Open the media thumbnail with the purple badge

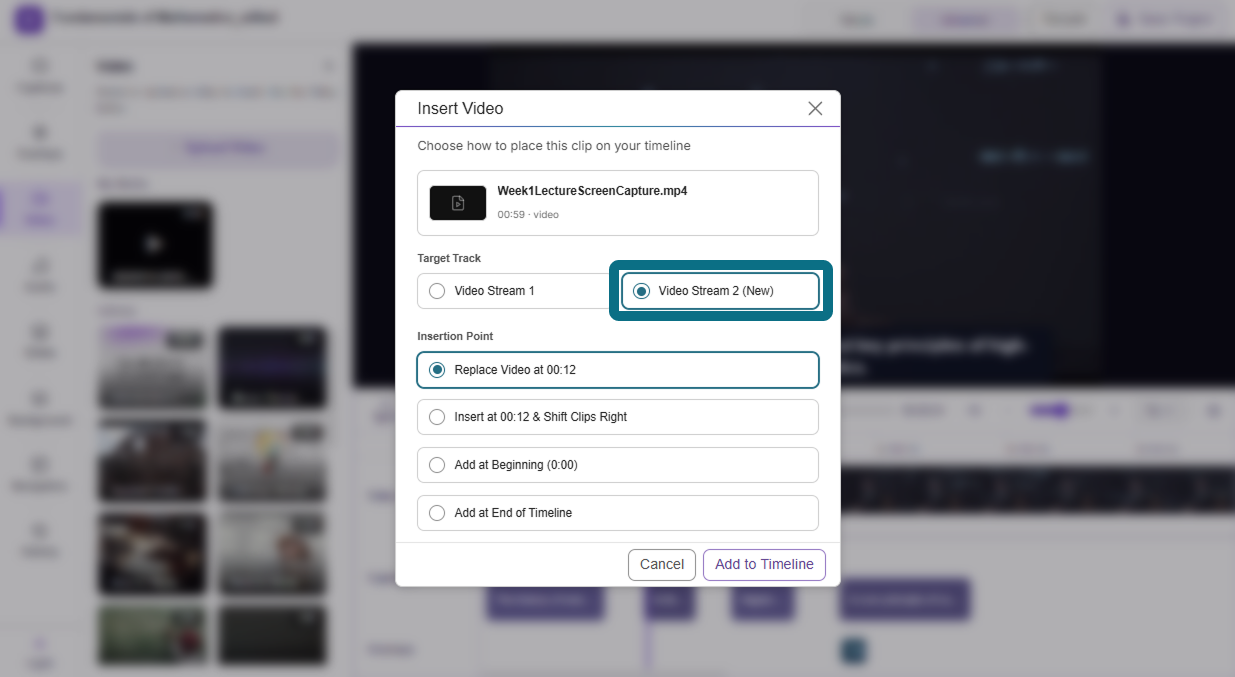(x=153, y=367)
